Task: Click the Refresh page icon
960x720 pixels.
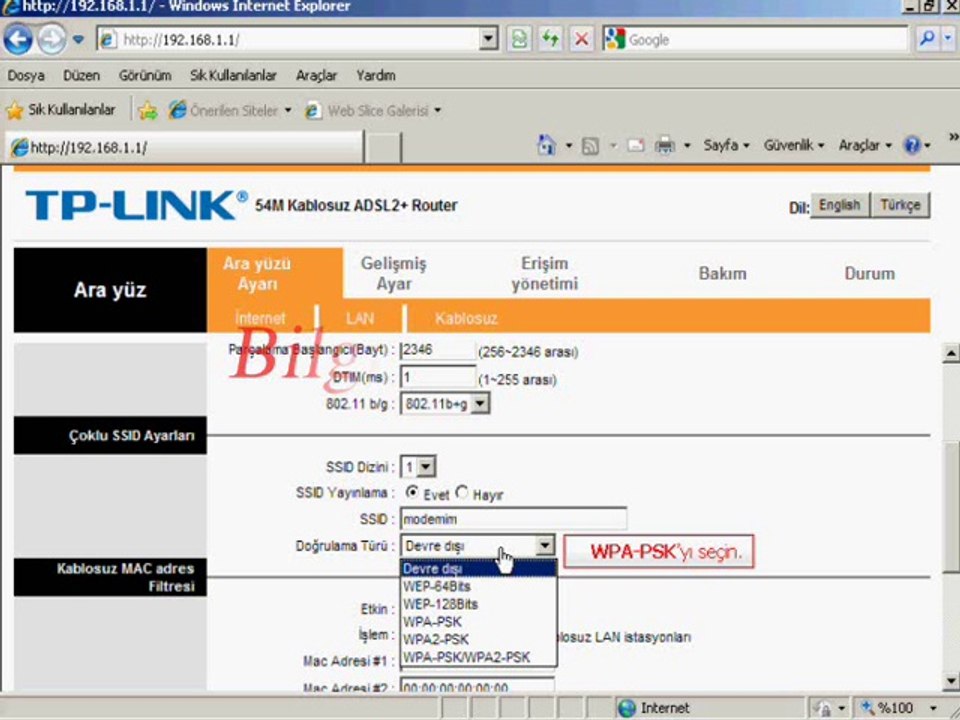Action: click(x=550, y=40)
